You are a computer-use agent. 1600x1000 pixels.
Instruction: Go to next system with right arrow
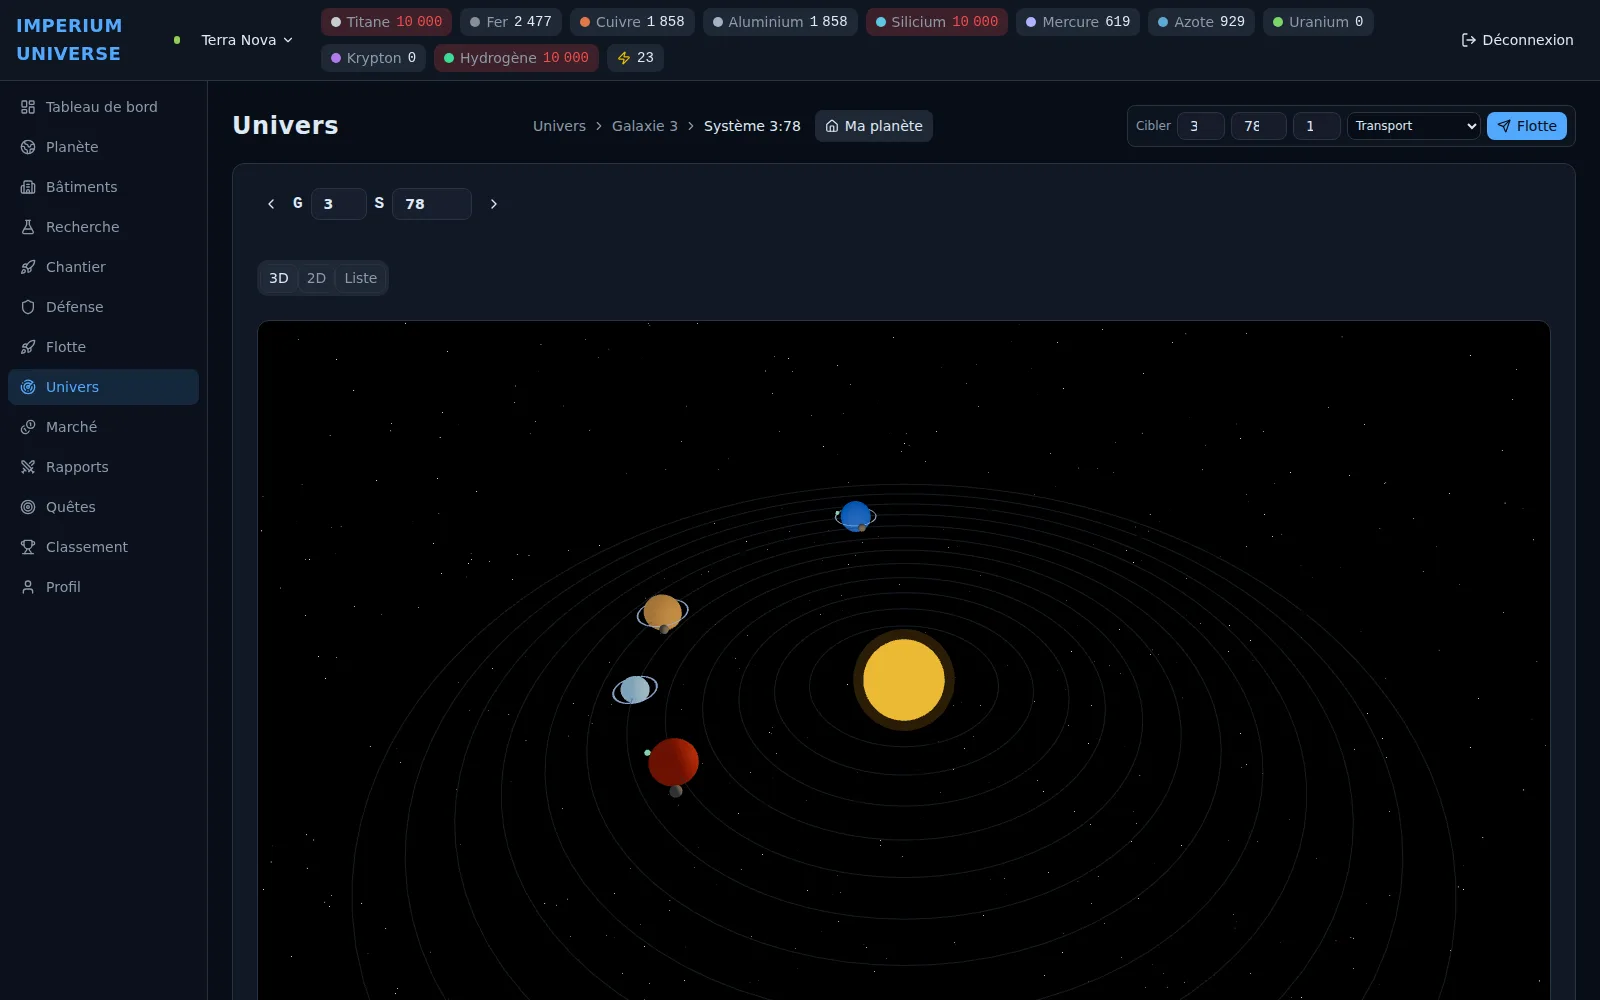tap(494, 204)
